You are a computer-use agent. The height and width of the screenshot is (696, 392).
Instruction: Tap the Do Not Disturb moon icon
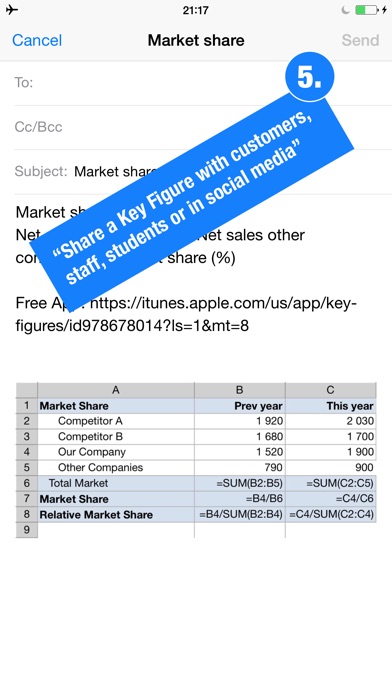point(345,10)
